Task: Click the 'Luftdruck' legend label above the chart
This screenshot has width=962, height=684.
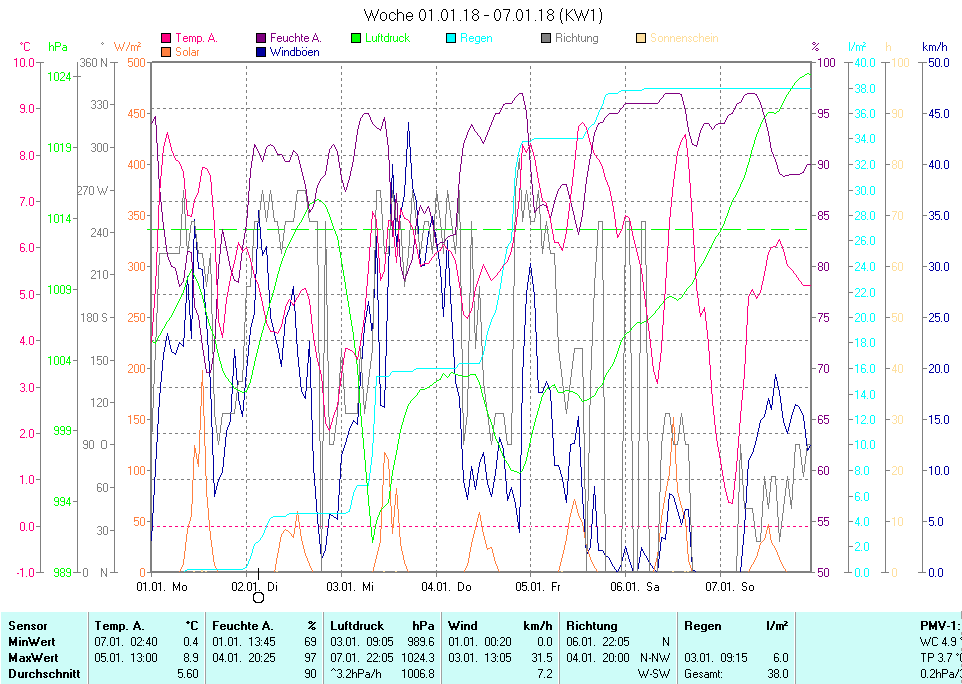Action: coord(387,38)
